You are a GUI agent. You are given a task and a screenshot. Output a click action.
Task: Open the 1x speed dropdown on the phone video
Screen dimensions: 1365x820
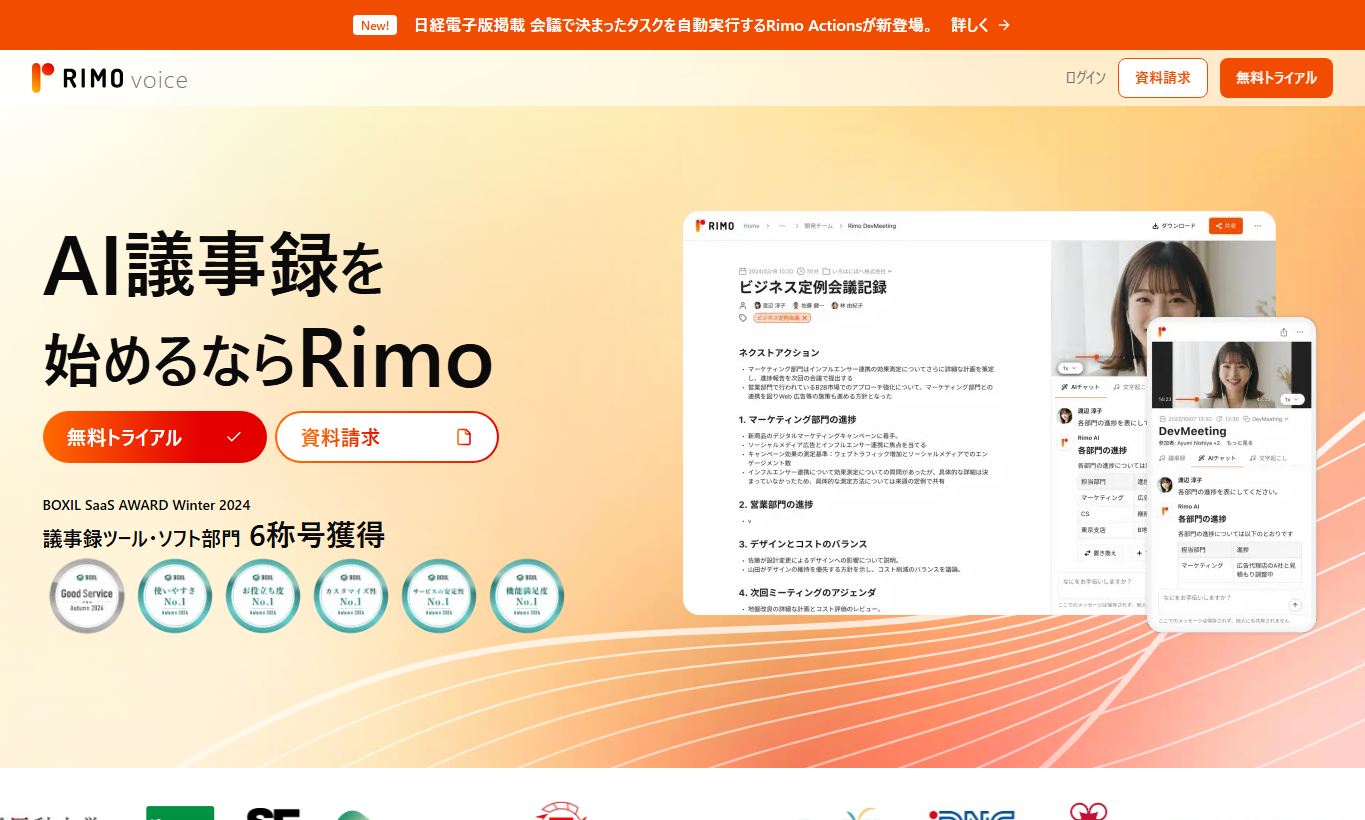pyautogui.click(x=1292, y=399)
